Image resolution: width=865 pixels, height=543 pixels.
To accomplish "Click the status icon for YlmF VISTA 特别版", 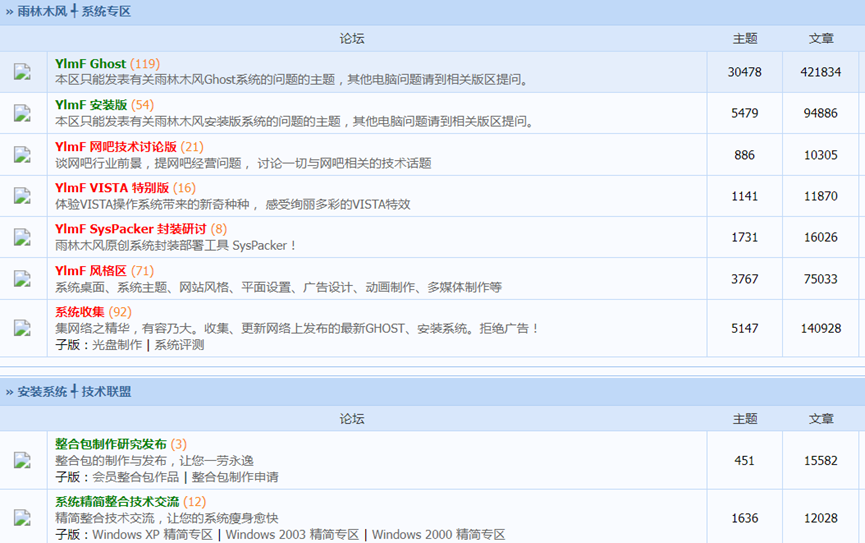I will (22, 196).
